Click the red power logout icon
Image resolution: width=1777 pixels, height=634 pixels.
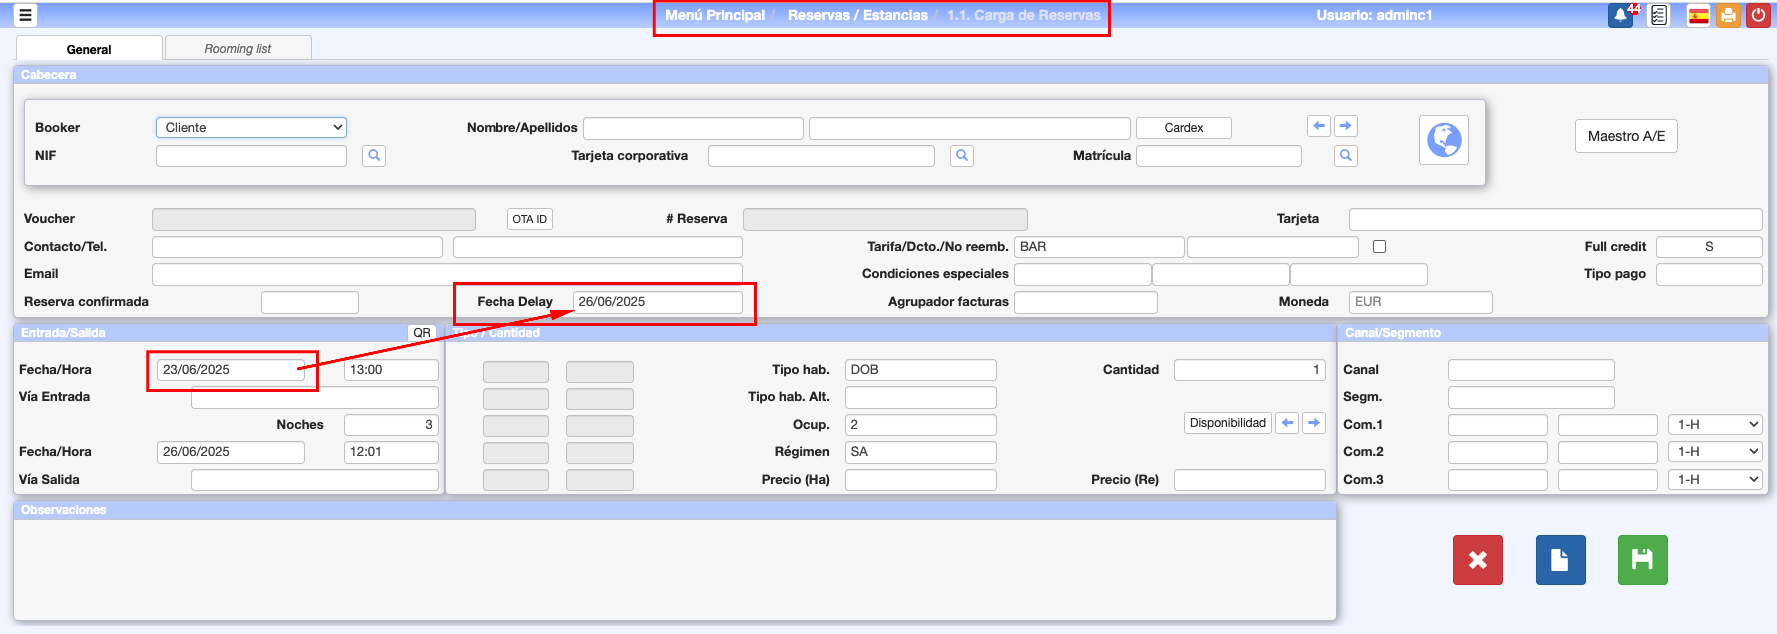click(x=1758, y=16)
